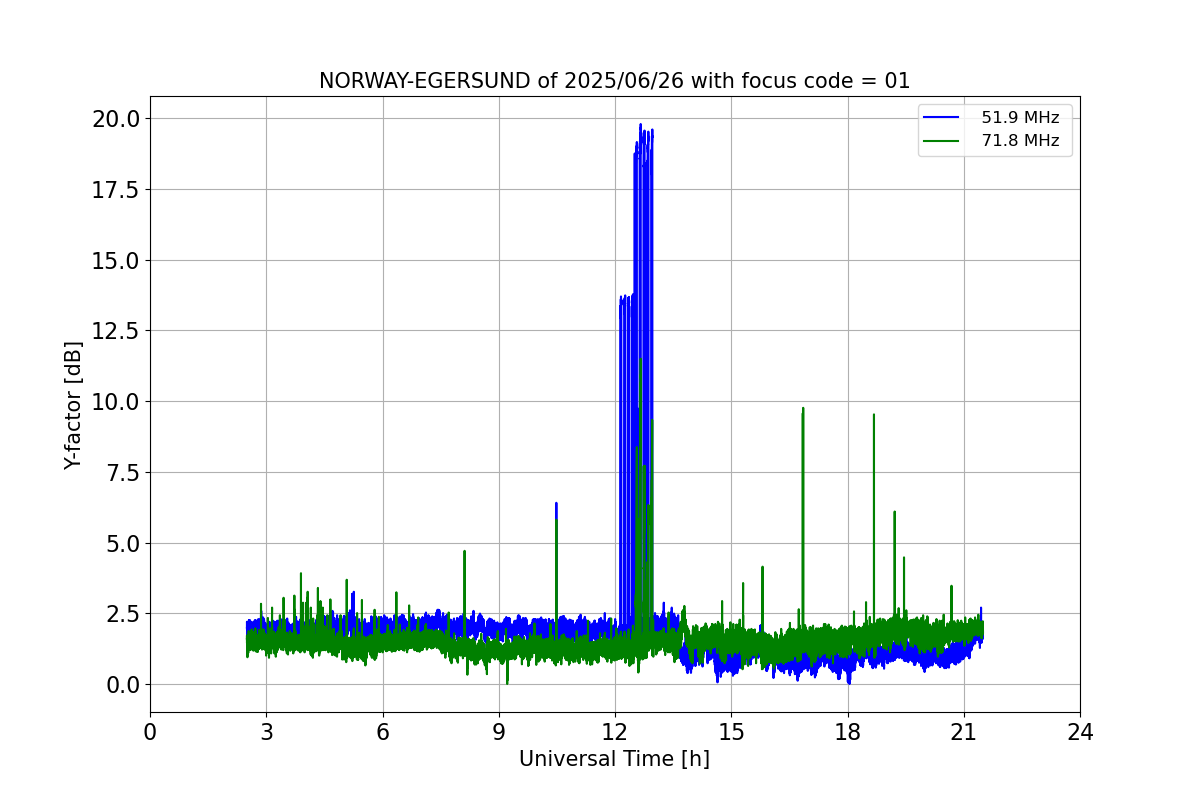The image size is (1200, 800).
Task: Click the 15 x-axis tick label
Action: point(731,732)
